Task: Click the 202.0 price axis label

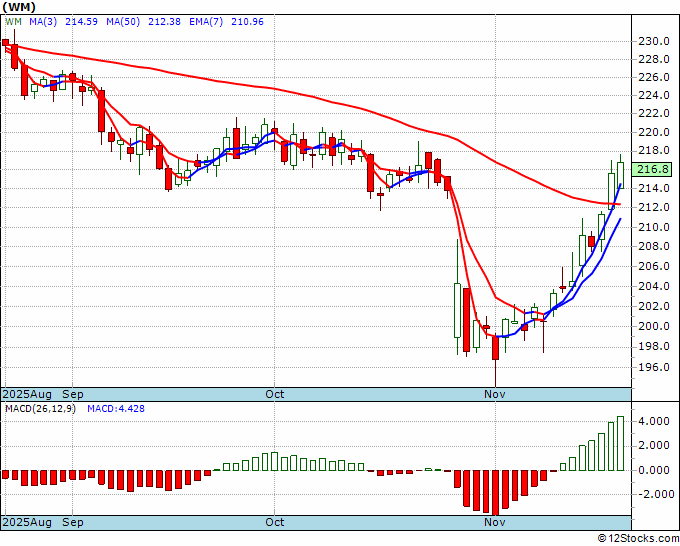Action: coord(654,306)
